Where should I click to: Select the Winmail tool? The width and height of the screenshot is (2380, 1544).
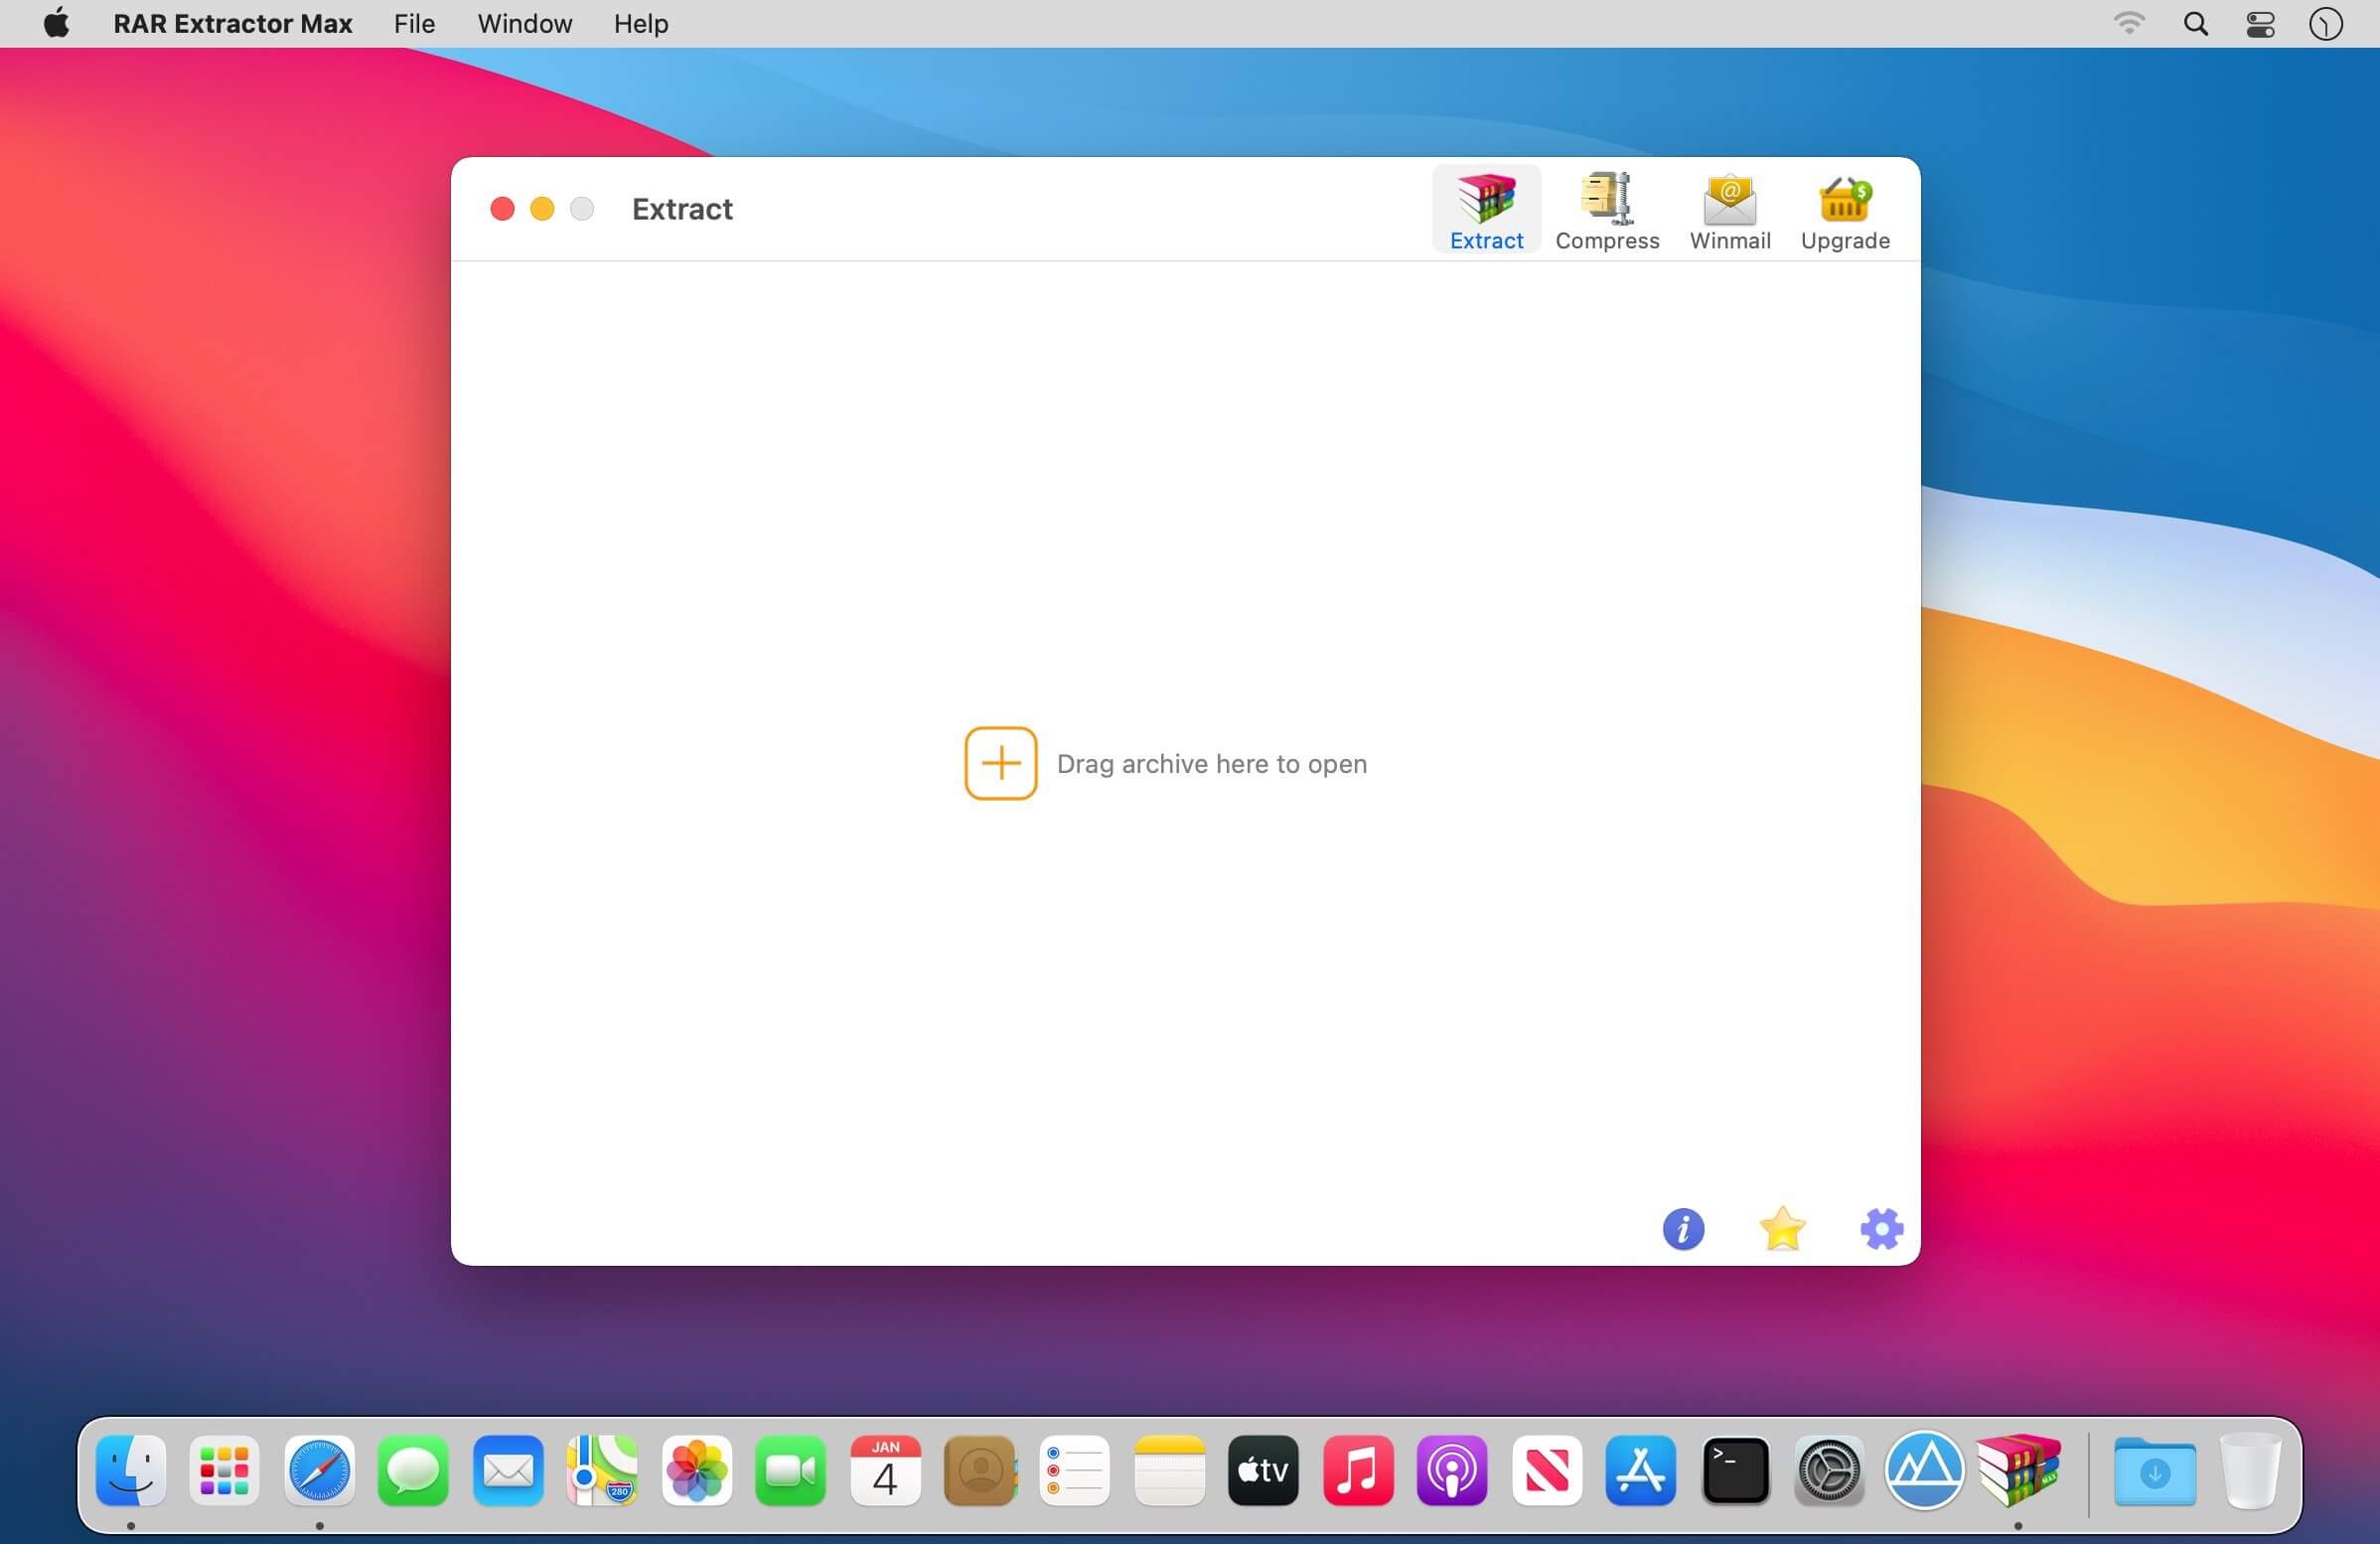click(1729, 209)
